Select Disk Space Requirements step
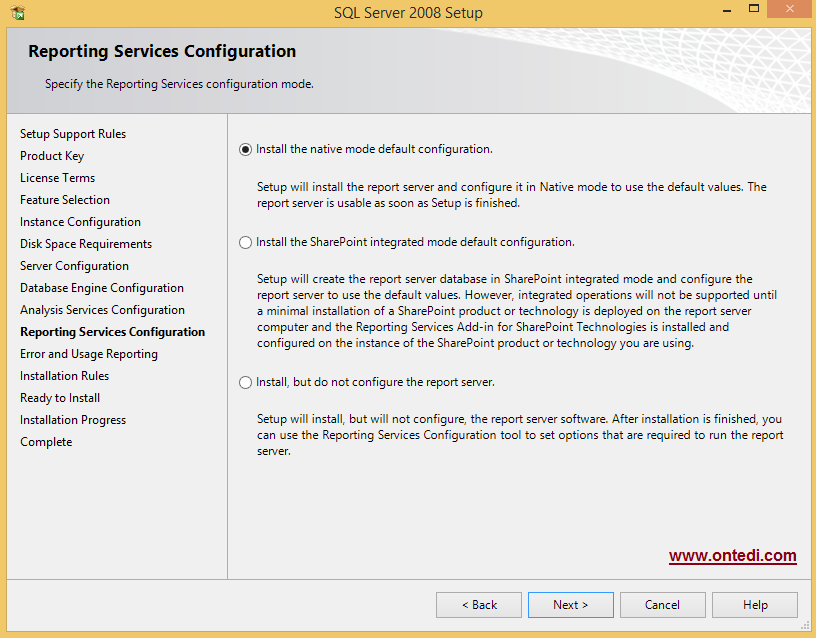This screenshot has width=816, height=638. click(x=86, y=244)
